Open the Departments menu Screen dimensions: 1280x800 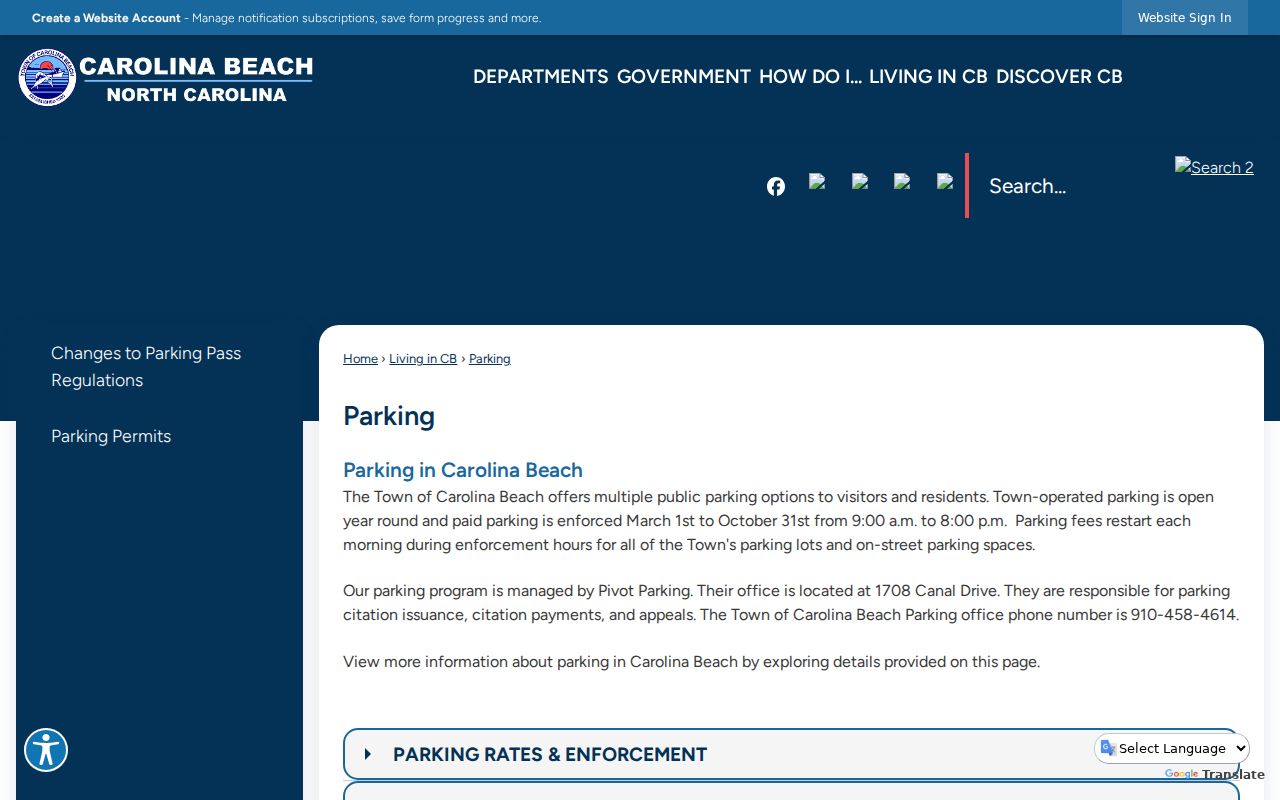coord(540,76)
